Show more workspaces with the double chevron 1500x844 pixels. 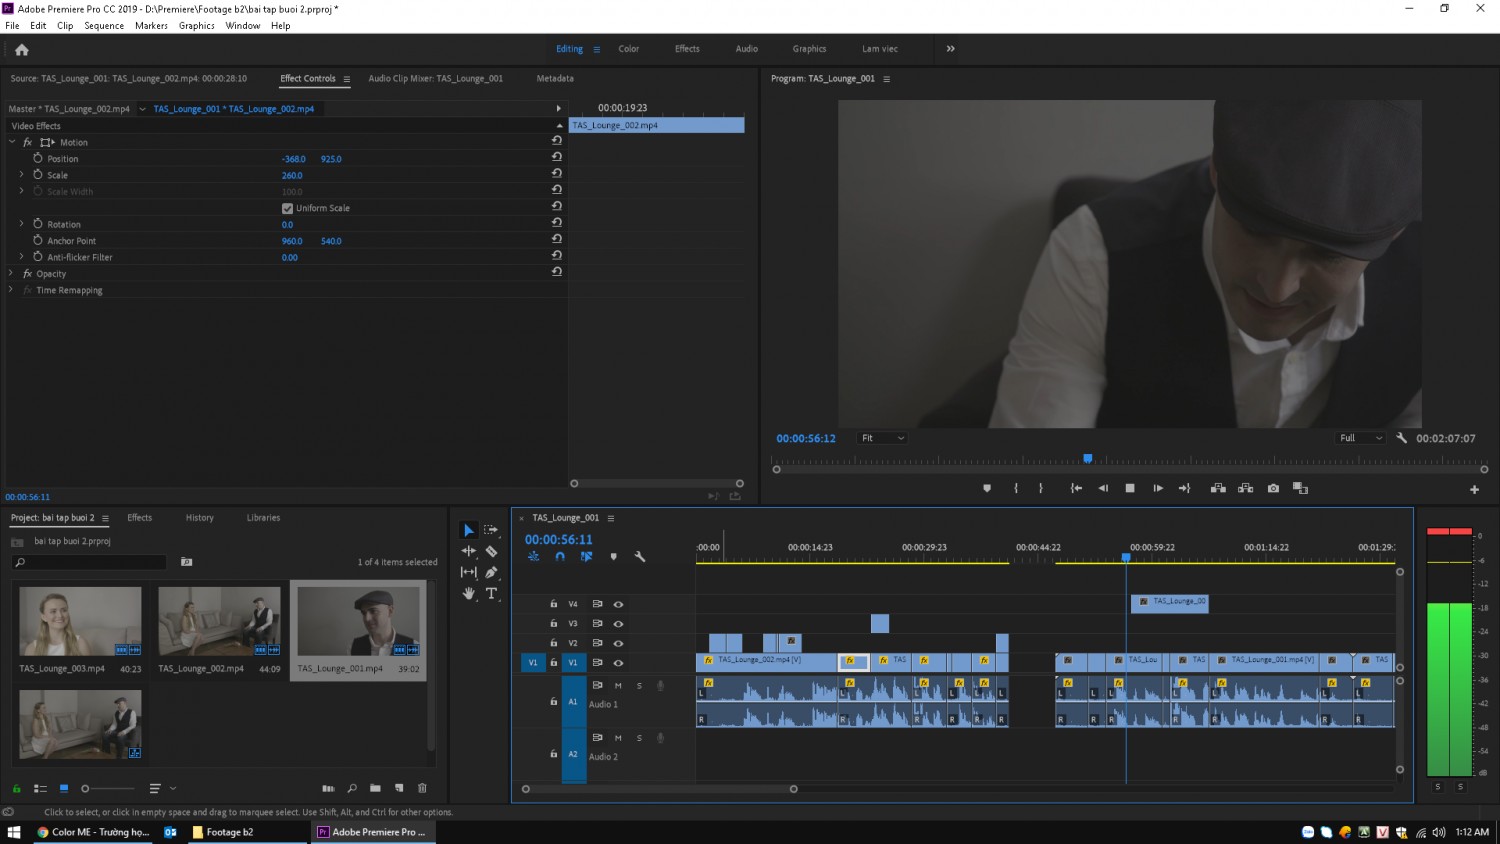click(950, 49)
